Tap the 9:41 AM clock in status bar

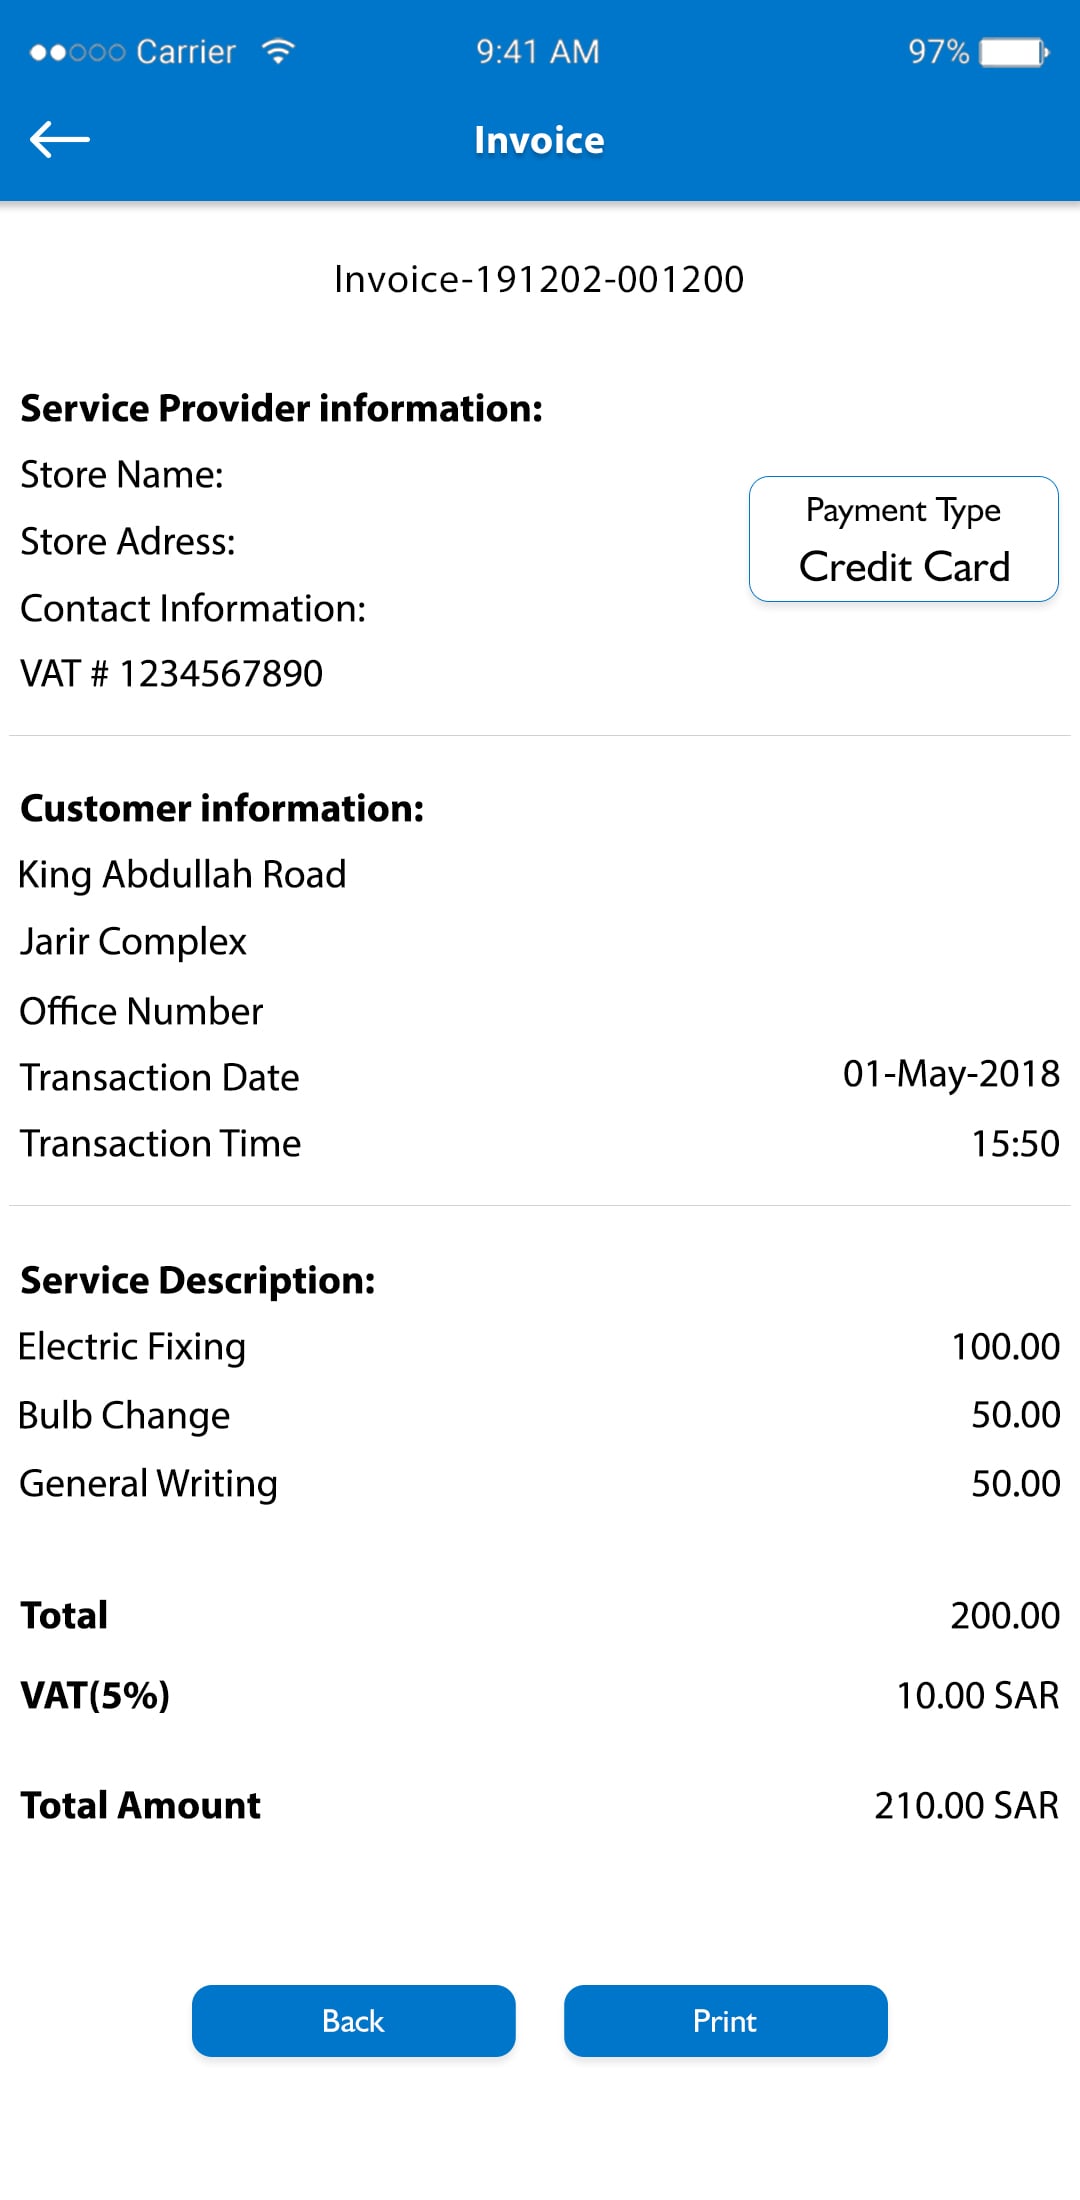pos(538,51)
